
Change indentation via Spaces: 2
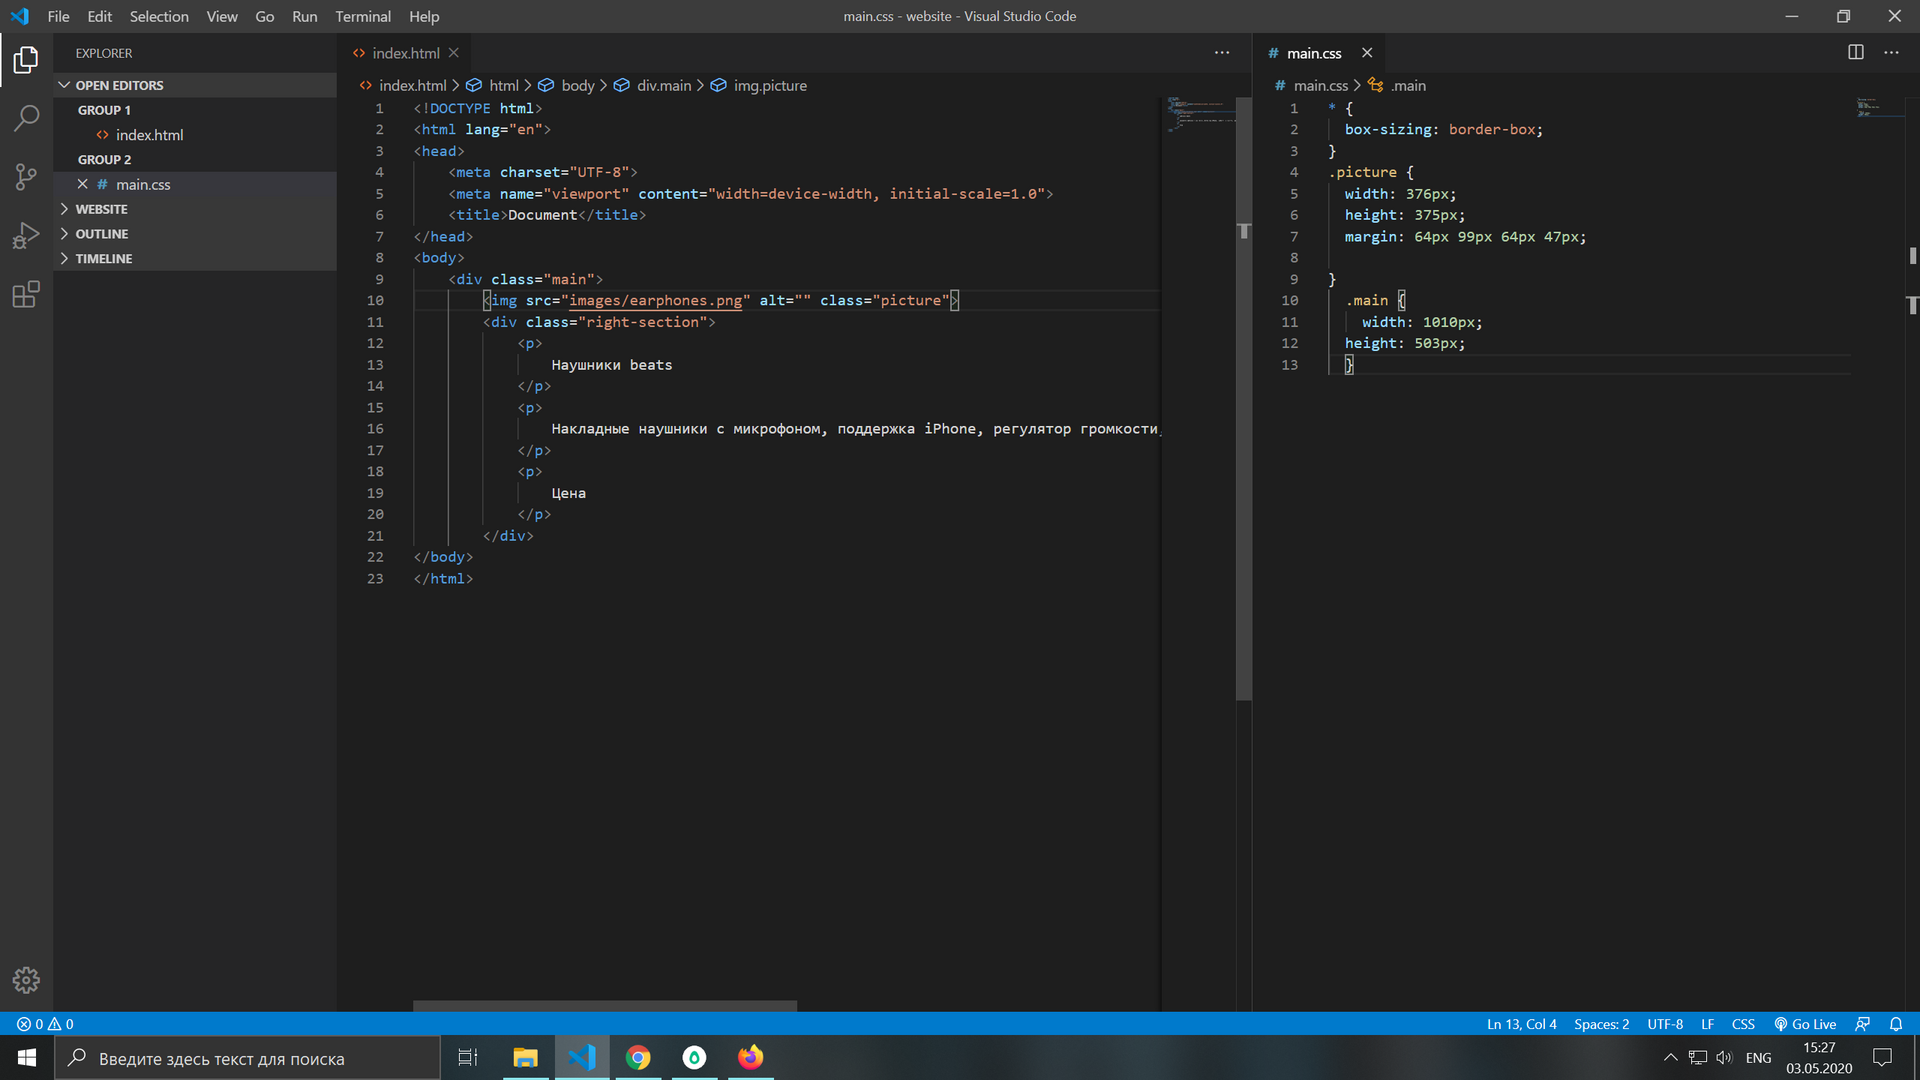click(x=1601, y=1024)
